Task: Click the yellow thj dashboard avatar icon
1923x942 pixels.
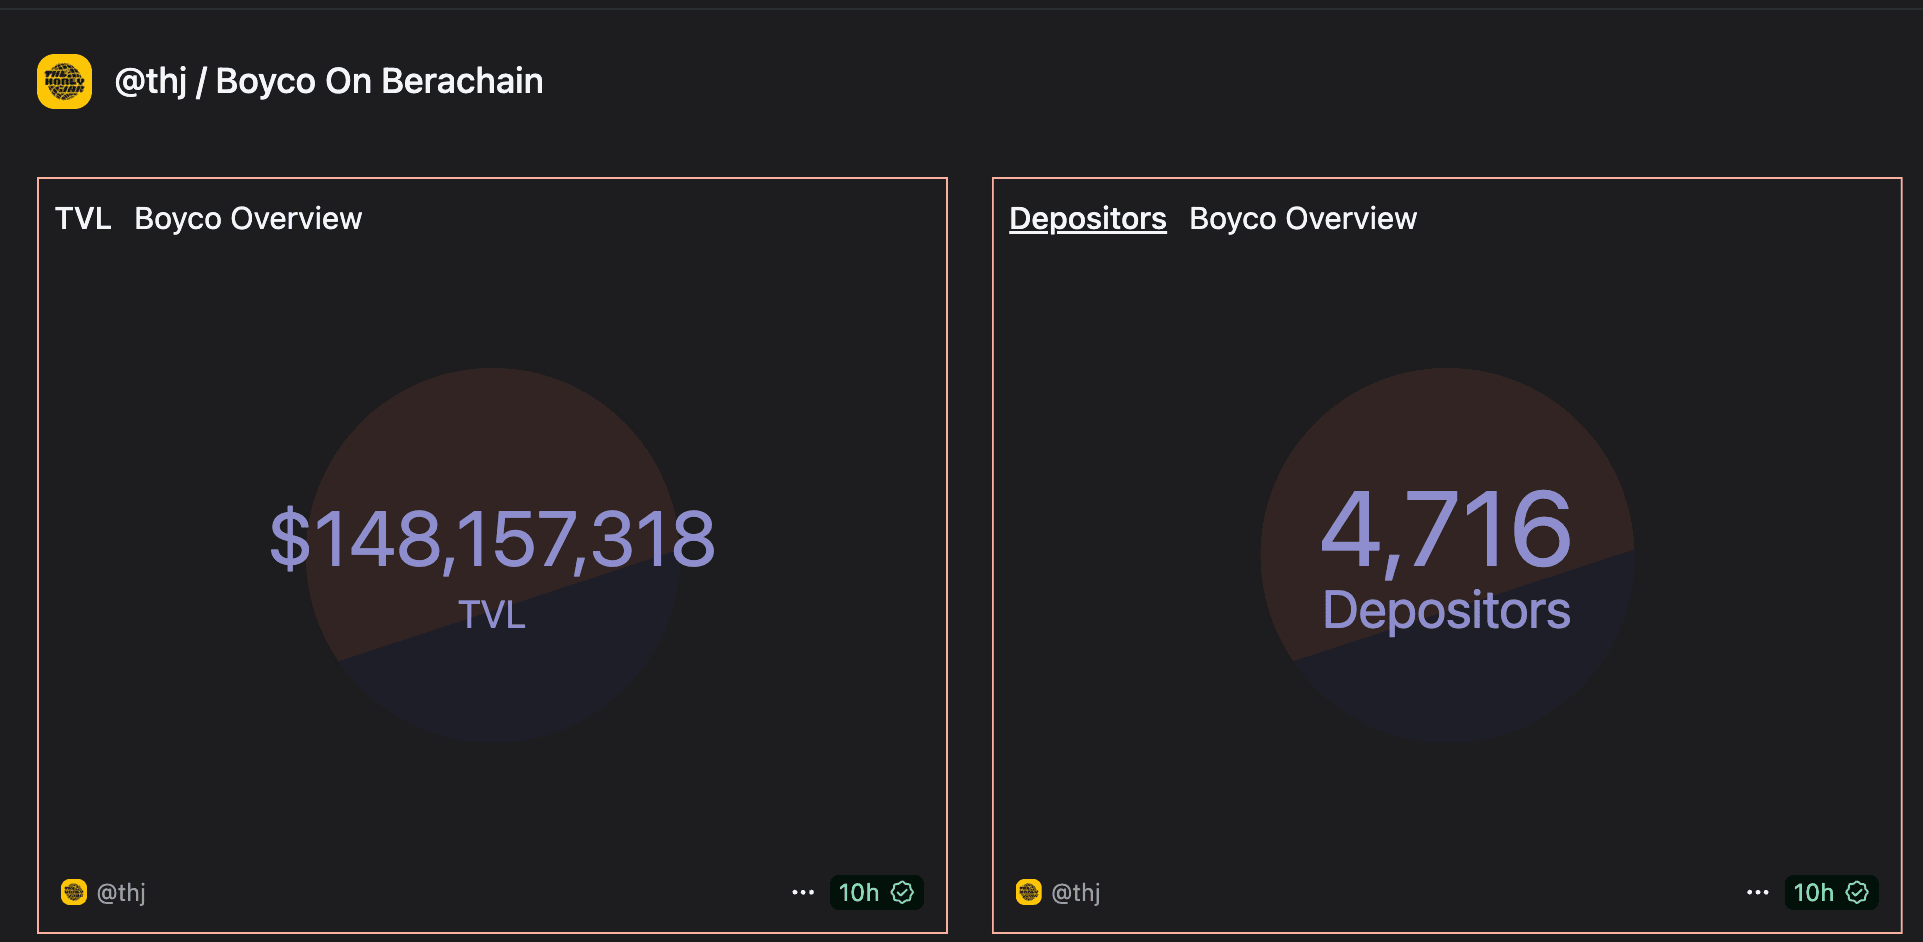Action: (x=64, y=81)
